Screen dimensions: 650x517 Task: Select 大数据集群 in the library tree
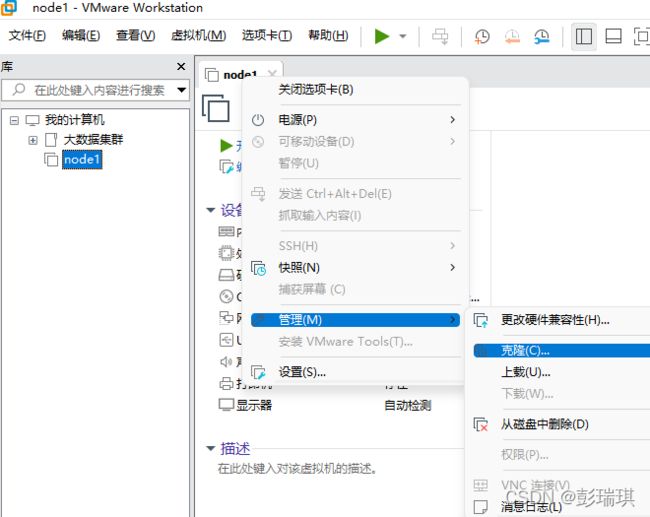click(x=93, y=140)
